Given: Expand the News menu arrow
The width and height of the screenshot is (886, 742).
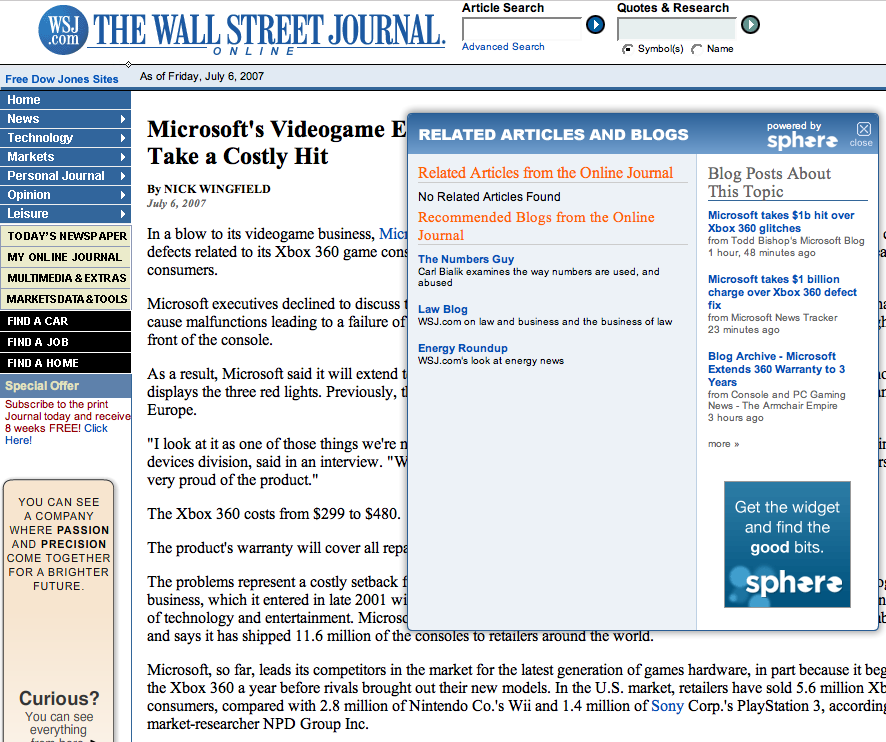Looking at the screenshot, I should [x=123, y=119].
